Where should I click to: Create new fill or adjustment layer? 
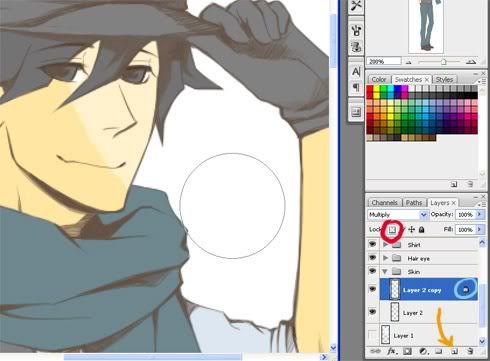(x=423, y=351)
